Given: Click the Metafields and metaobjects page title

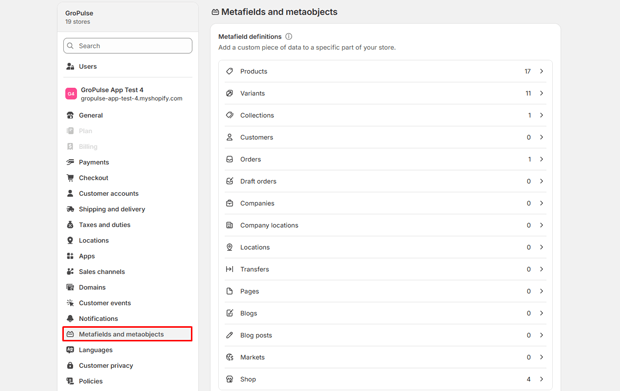Looking at the screenshot, I should 279,12.
